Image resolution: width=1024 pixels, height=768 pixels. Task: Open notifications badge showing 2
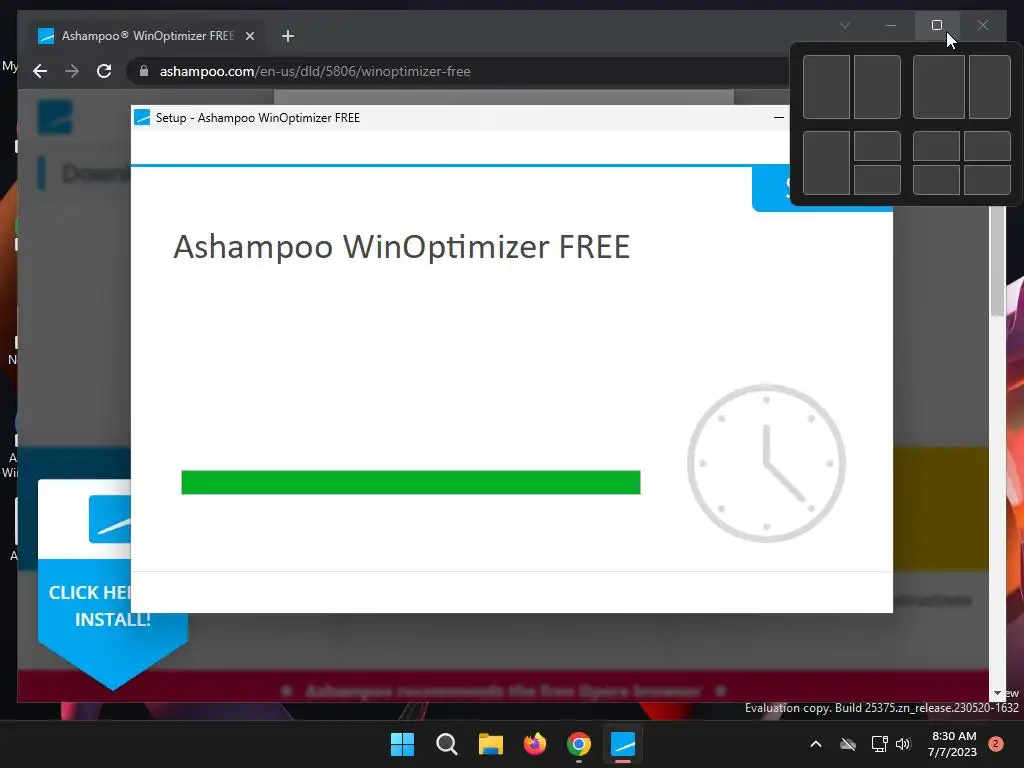point(995,744)
